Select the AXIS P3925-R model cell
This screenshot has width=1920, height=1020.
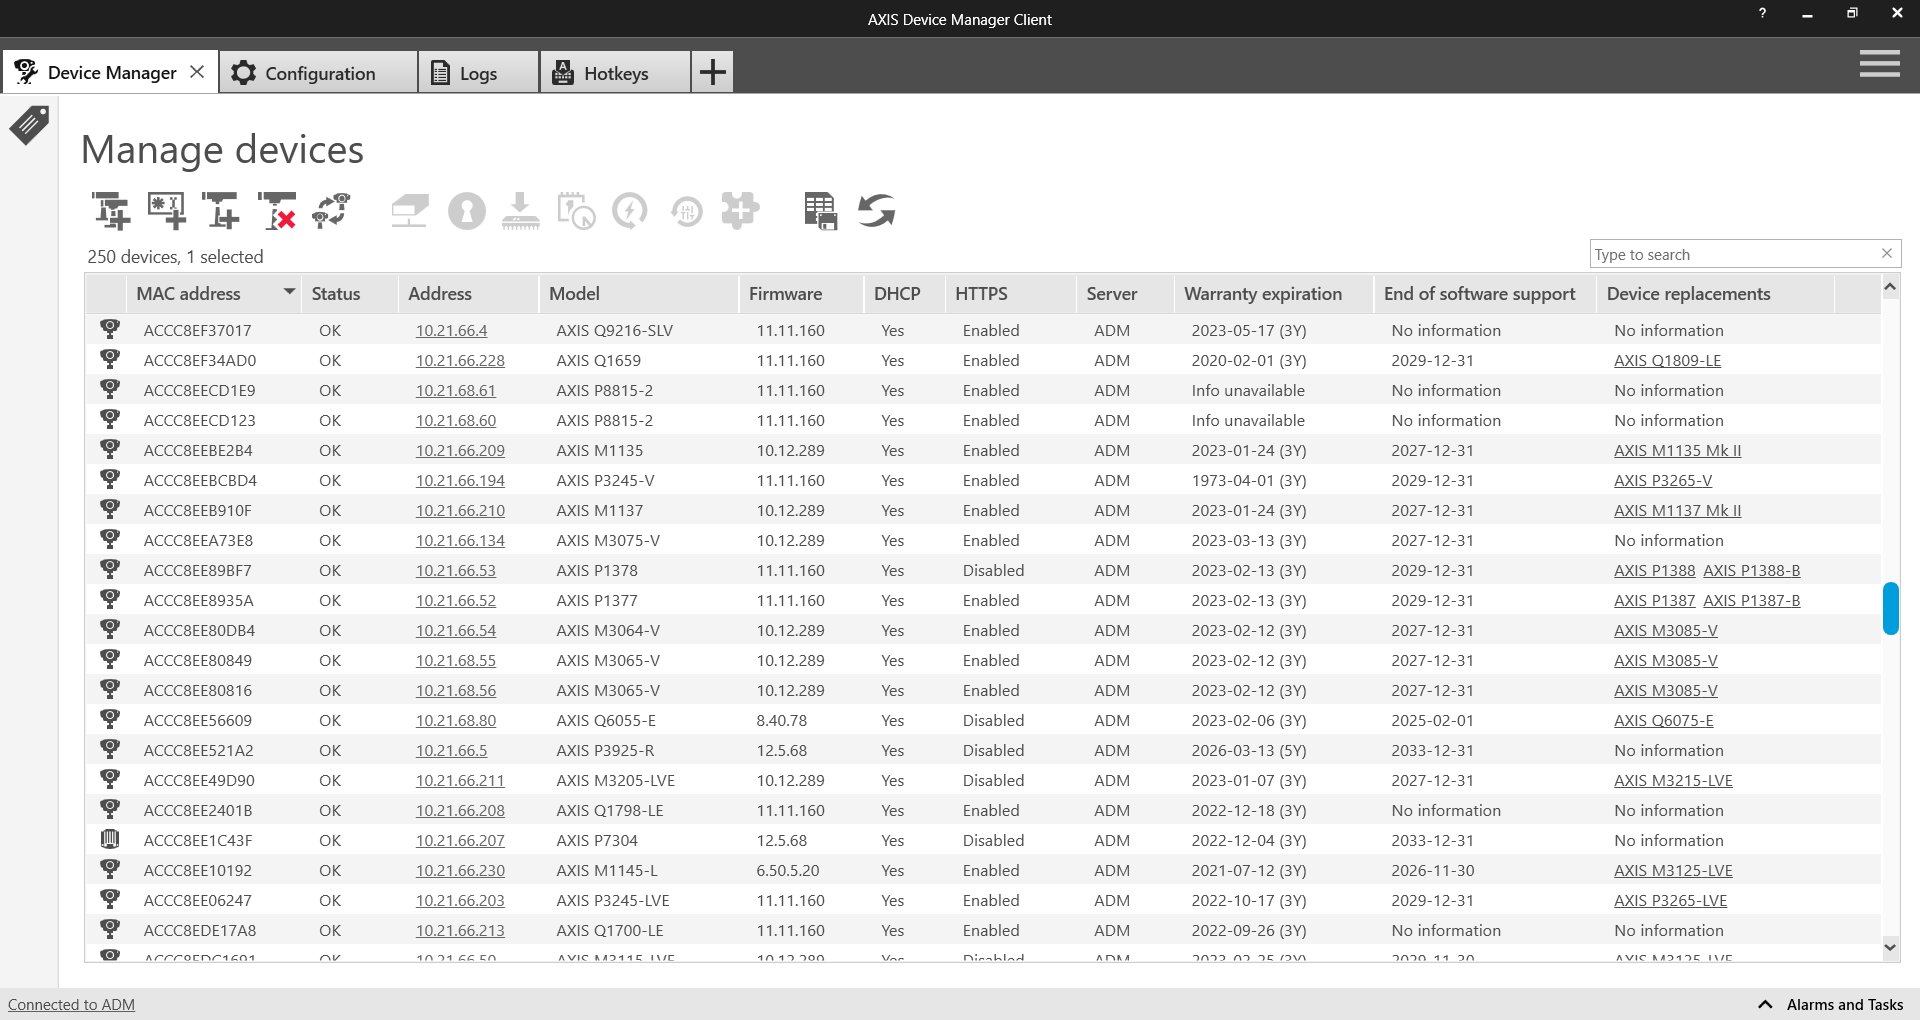604,750
